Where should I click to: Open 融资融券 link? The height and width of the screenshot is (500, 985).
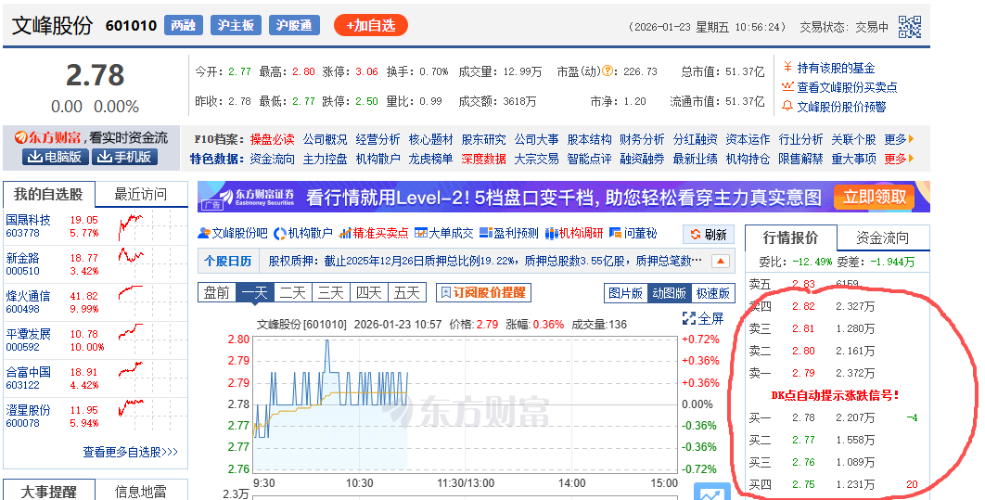coord(641,159)
